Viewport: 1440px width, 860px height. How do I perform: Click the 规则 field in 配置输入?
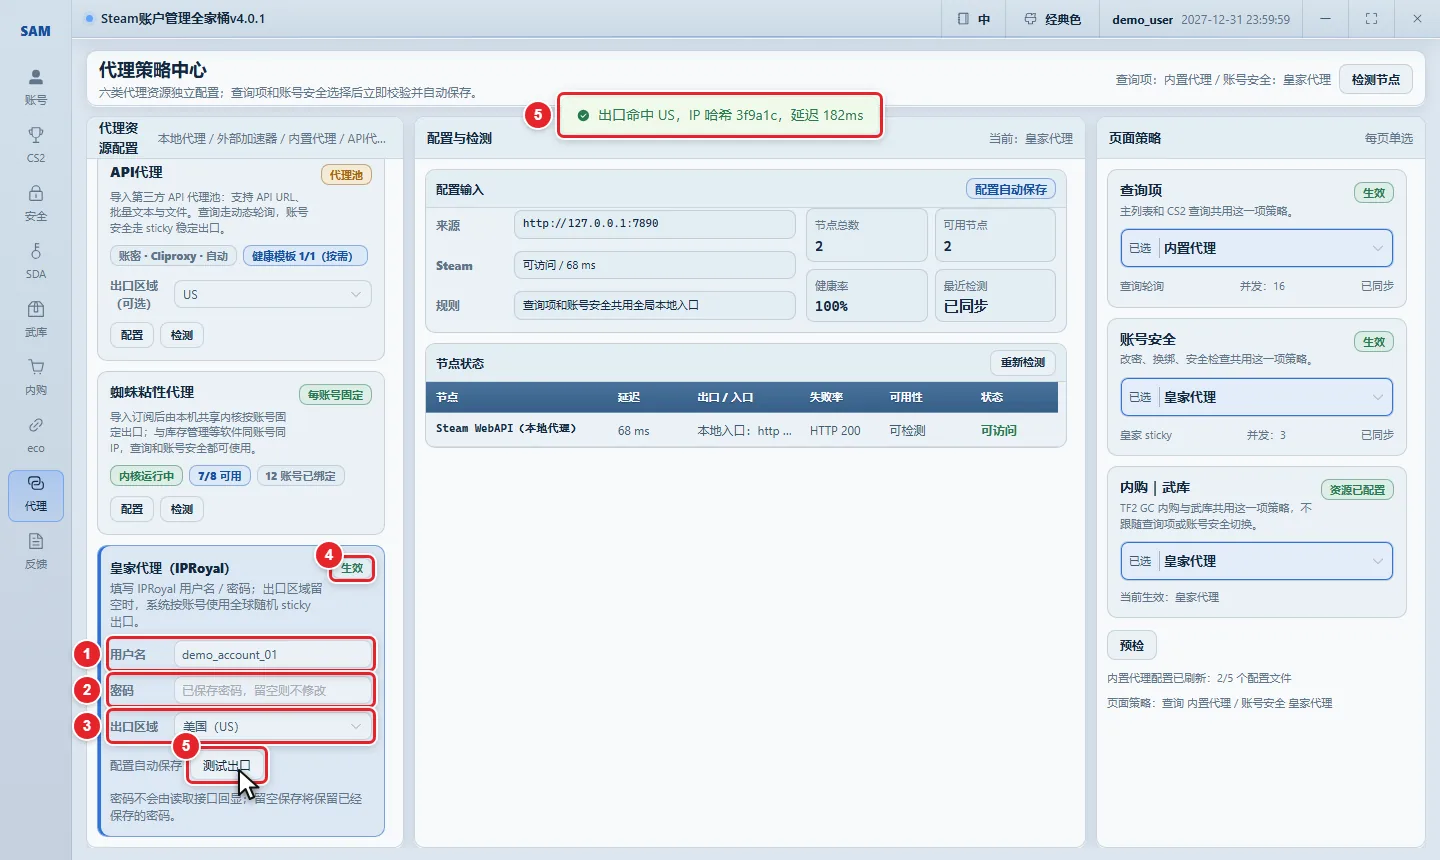[655, 305]
